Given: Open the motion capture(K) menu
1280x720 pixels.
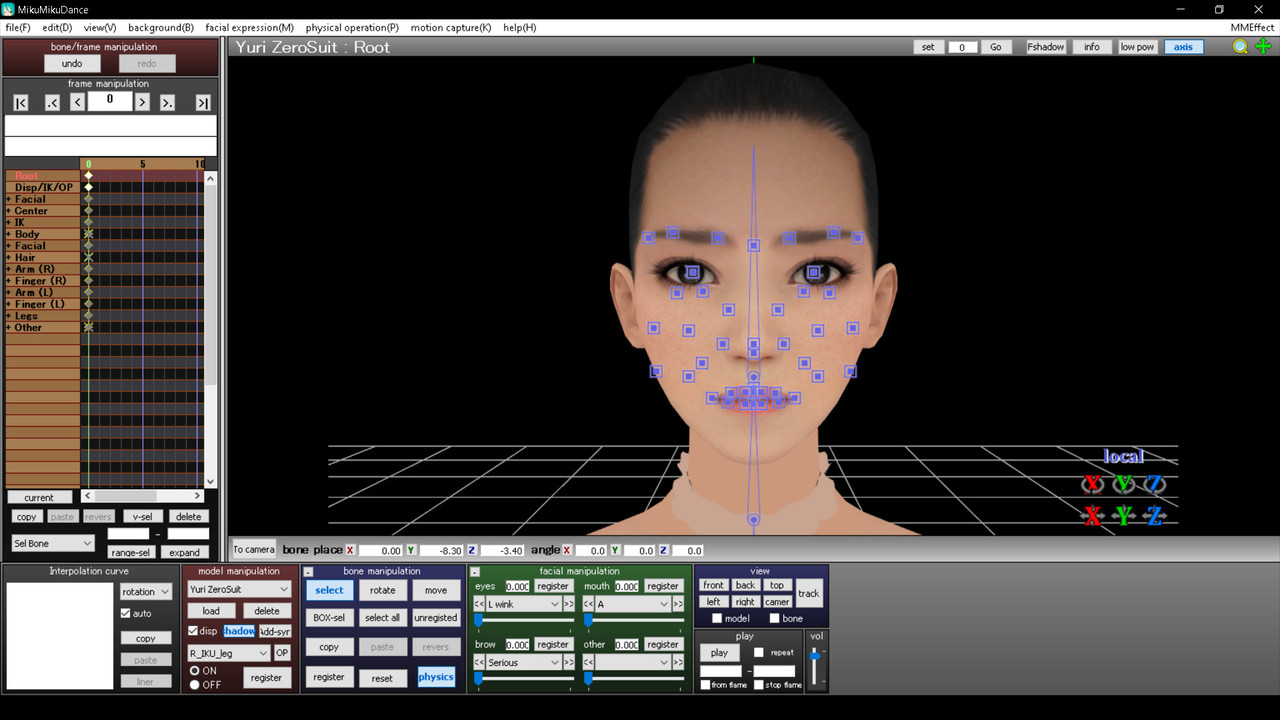Looking at the screenshot, I should click(x=450, y=28).
